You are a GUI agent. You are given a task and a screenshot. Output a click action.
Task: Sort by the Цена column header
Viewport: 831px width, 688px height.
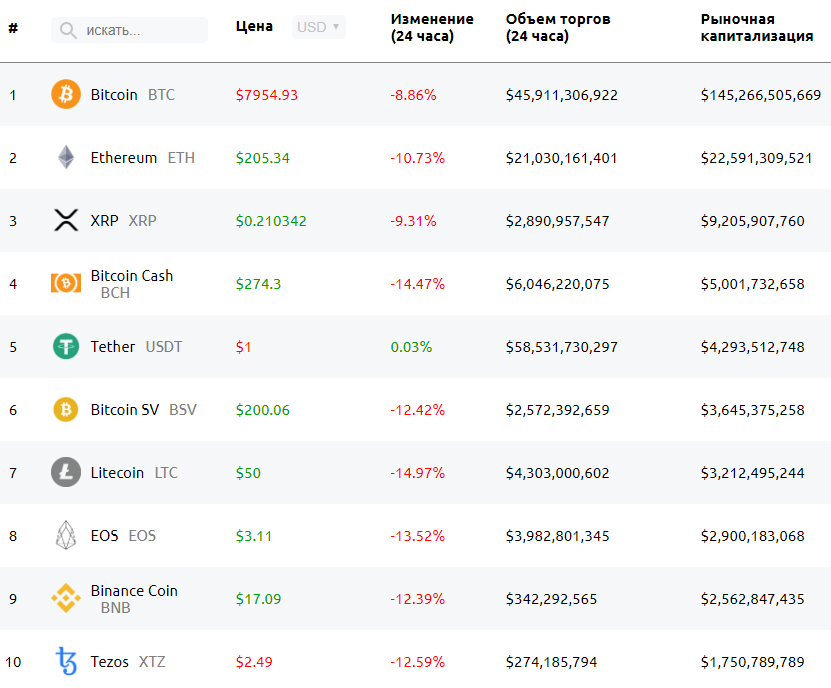click(x=254, y=25)
